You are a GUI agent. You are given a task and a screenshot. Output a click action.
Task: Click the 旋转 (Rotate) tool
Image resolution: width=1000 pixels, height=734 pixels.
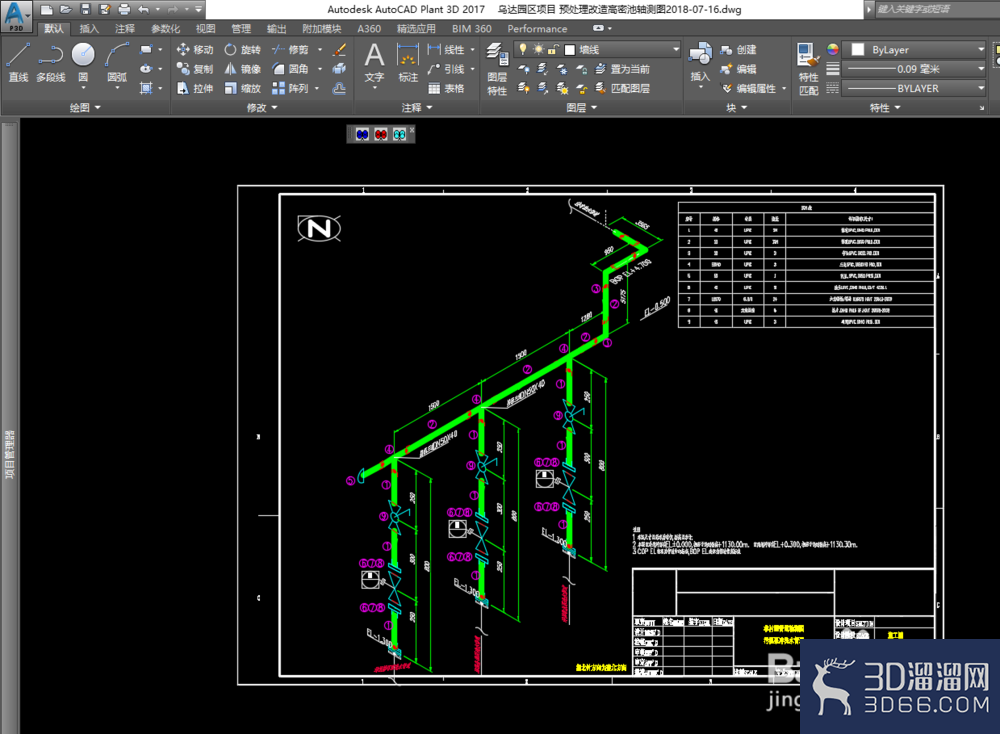click(242, 50)
